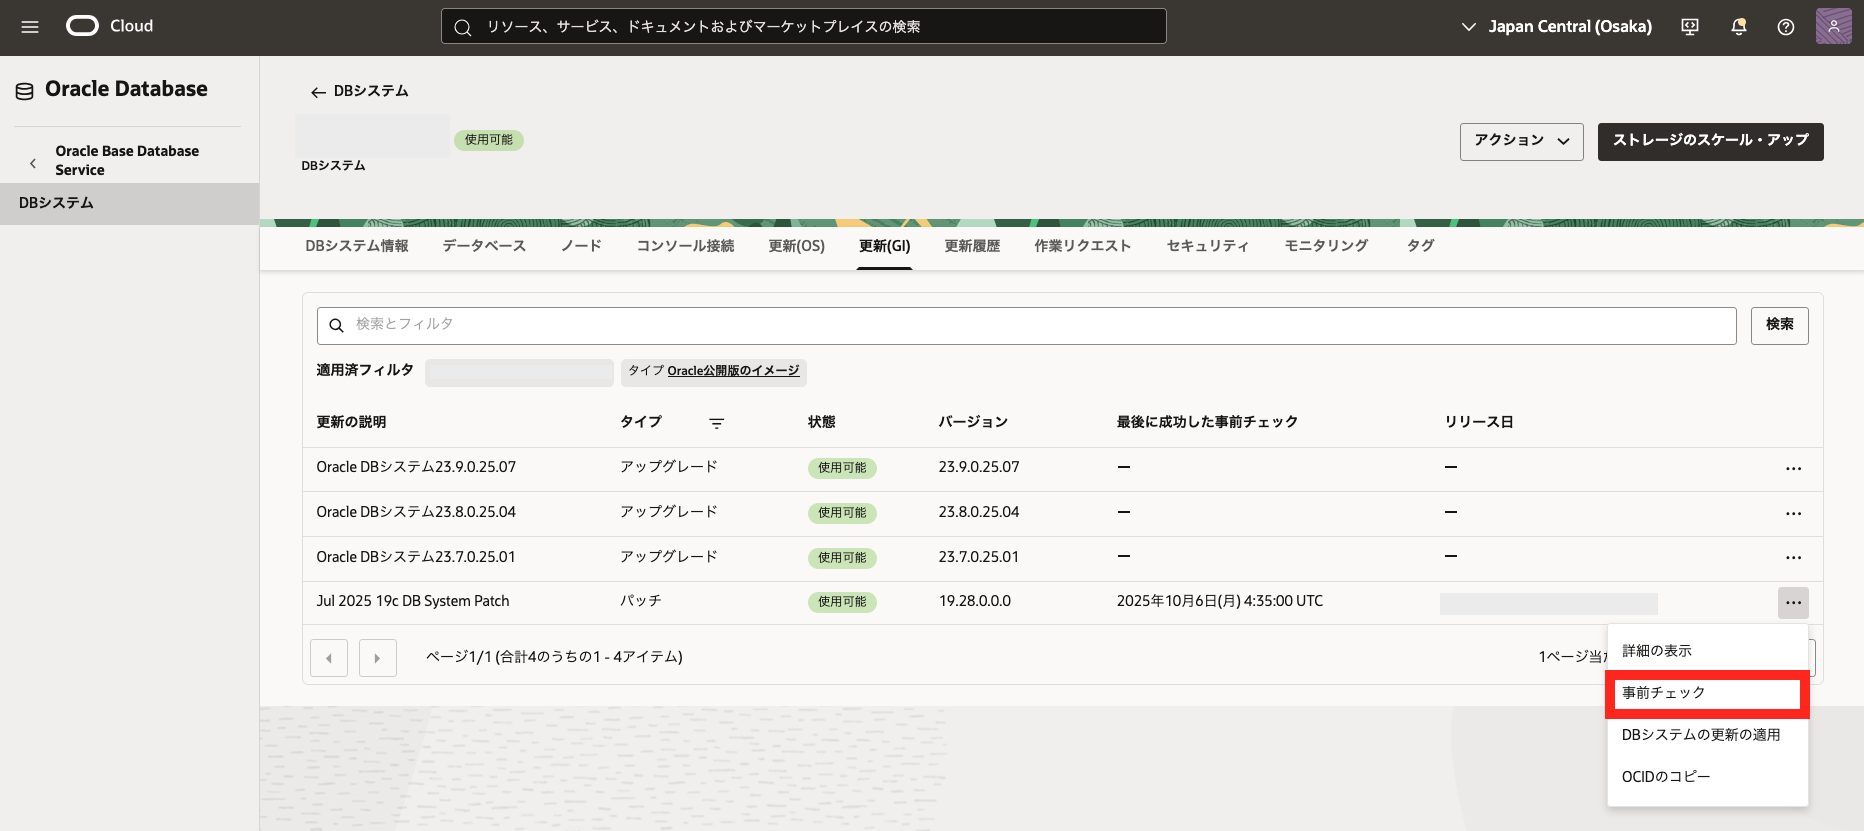The width and height of the screenshot is (1864, 831).
Task: Open the notifications bell icon
Action: (x=1738, y=27)
